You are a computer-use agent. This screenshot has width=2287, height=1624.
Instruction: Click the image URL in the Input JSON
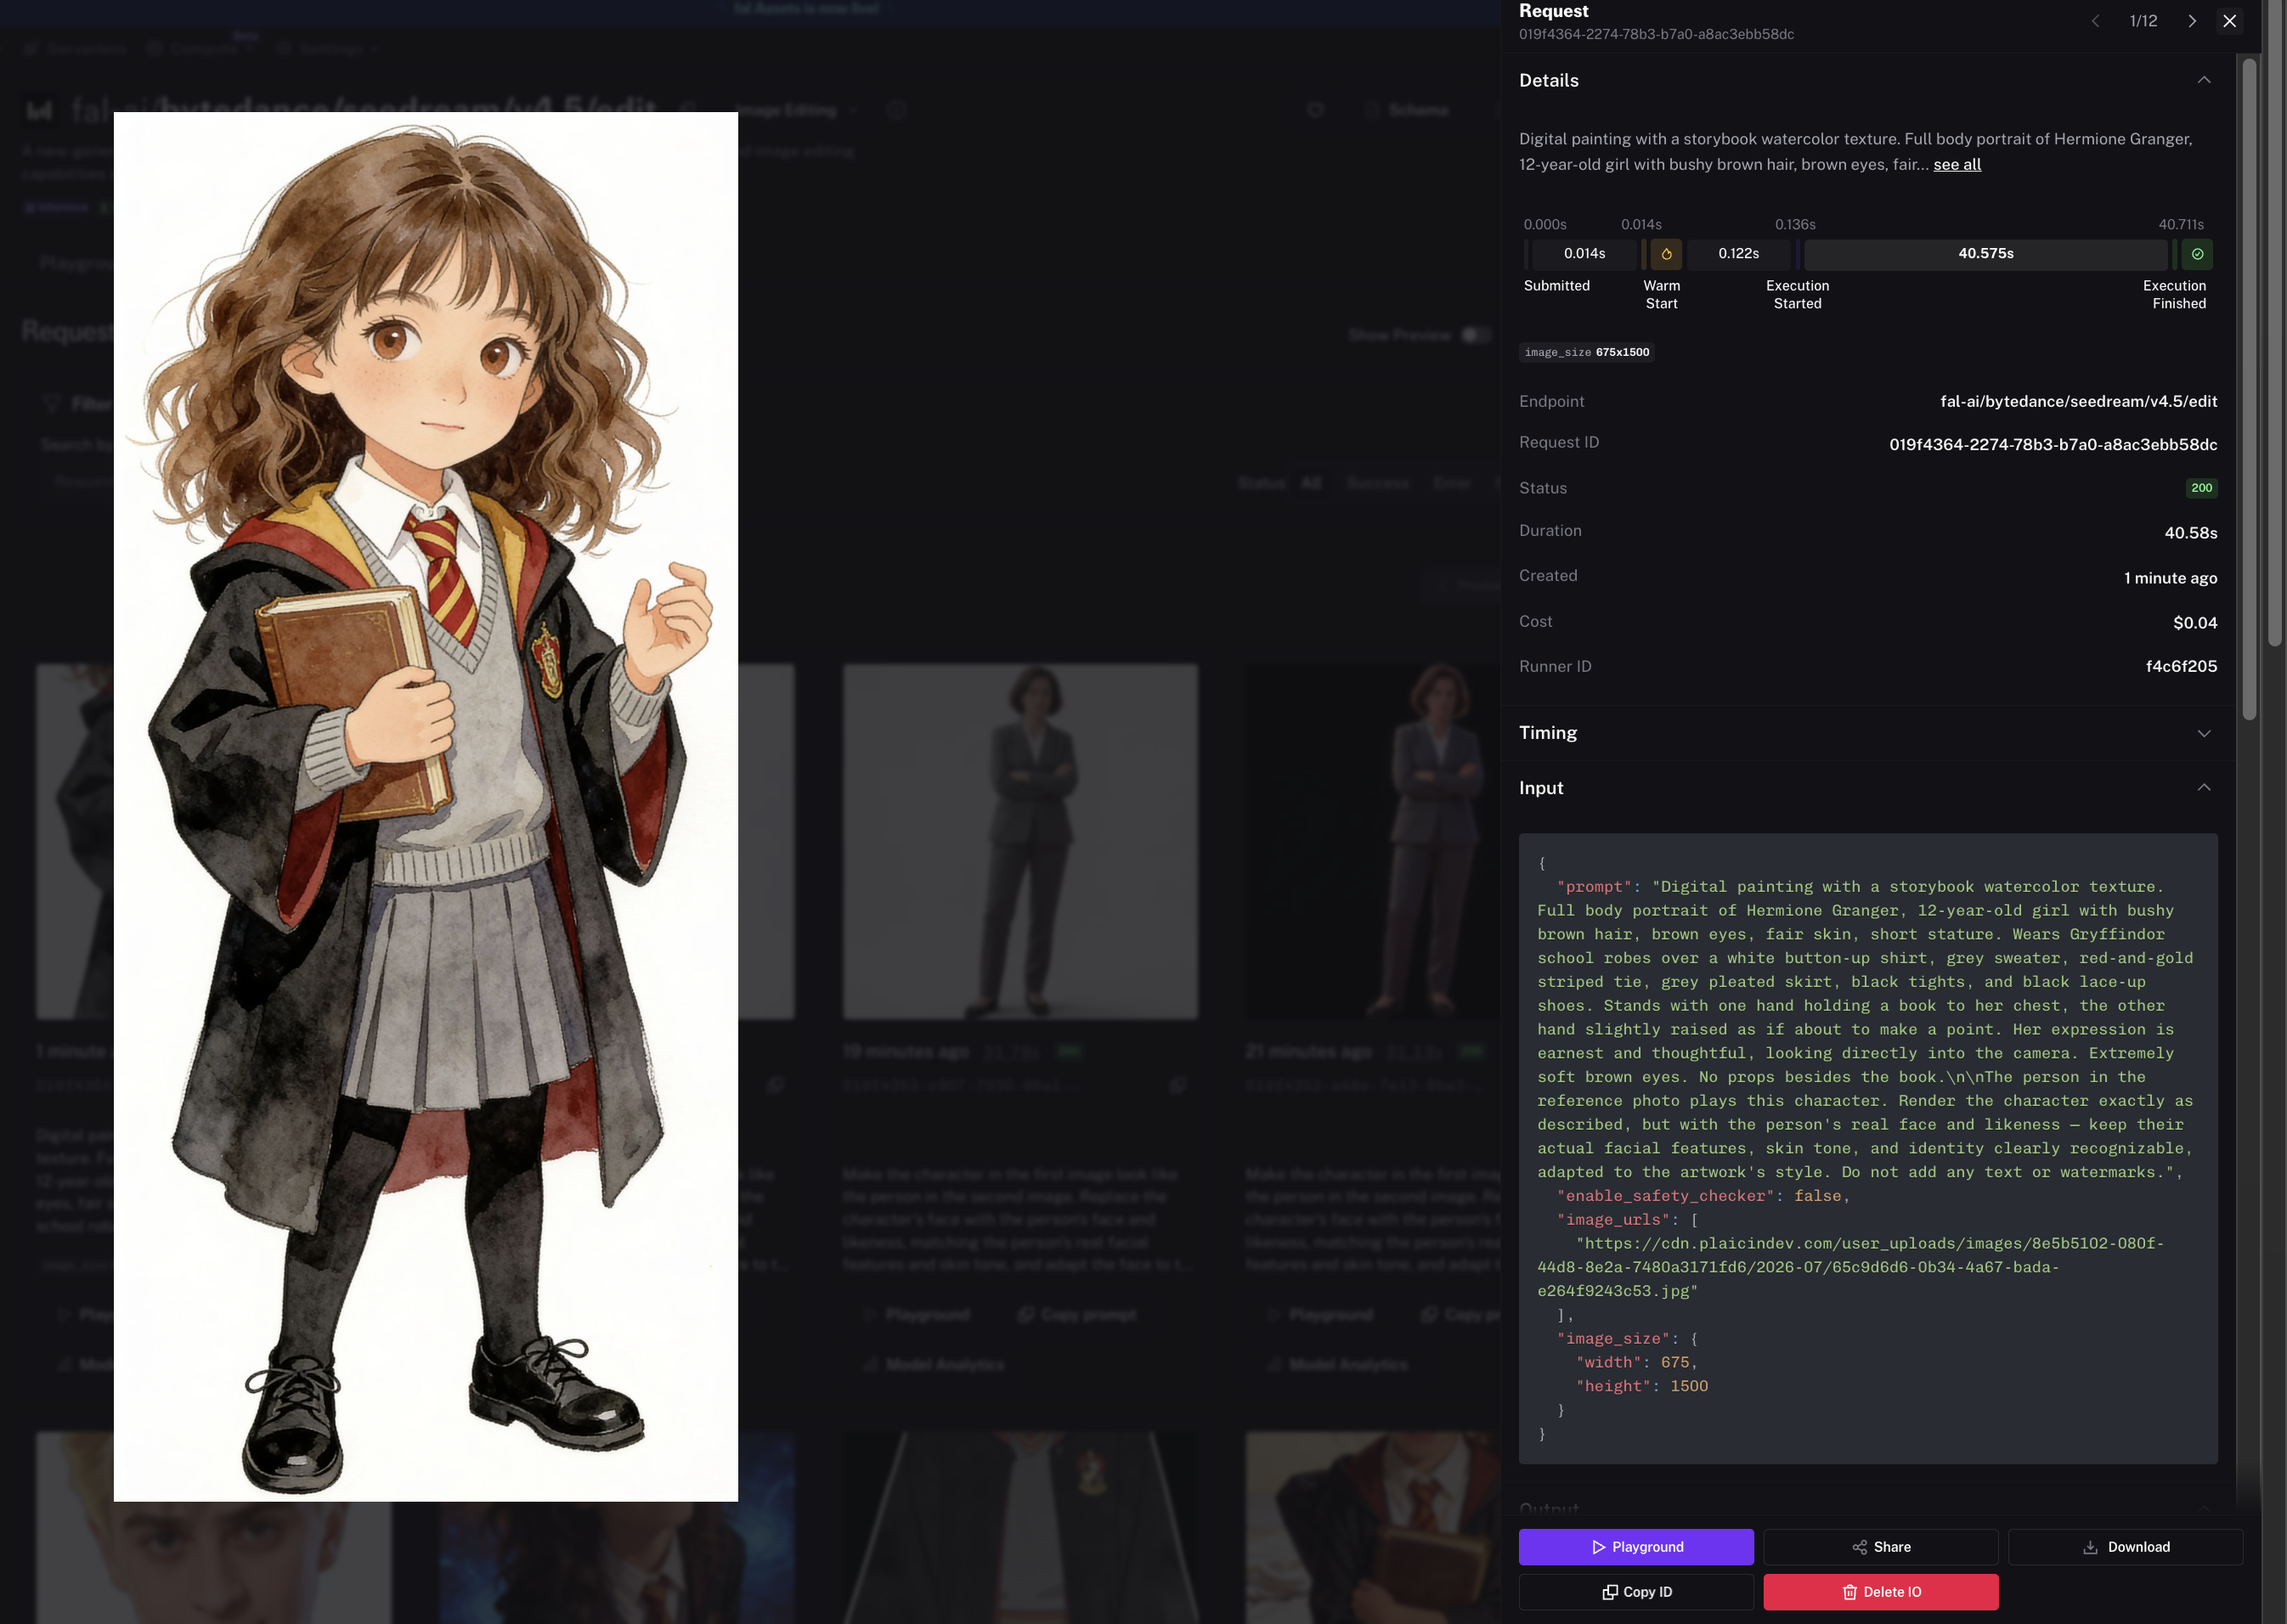pyautogui.click(x=1850, y=1267)
